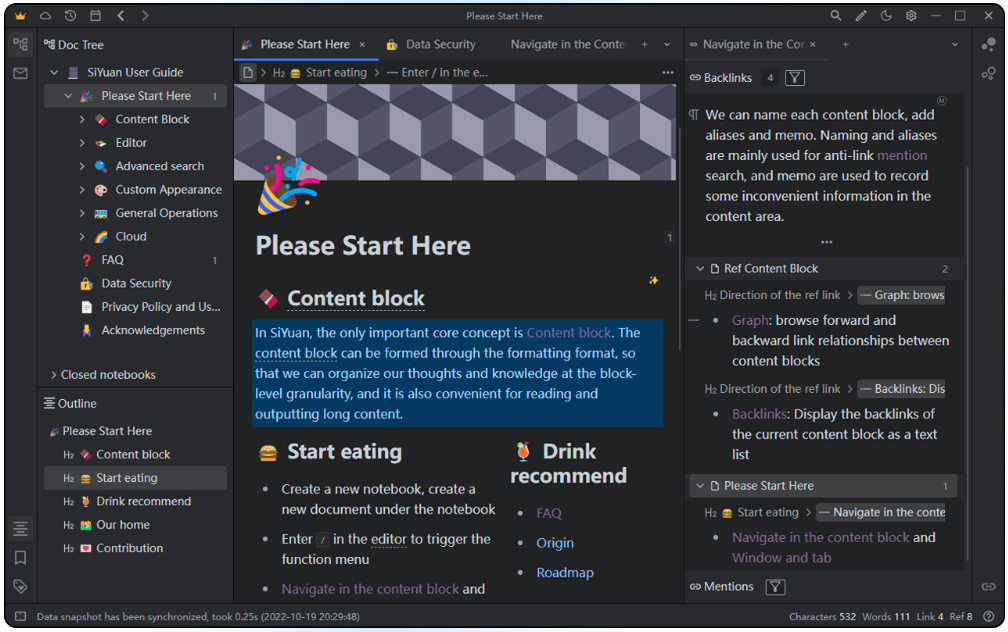Add a new tab in the right panel tab bar
This screenshot has width=1008, height=632.
click(845, 44)
